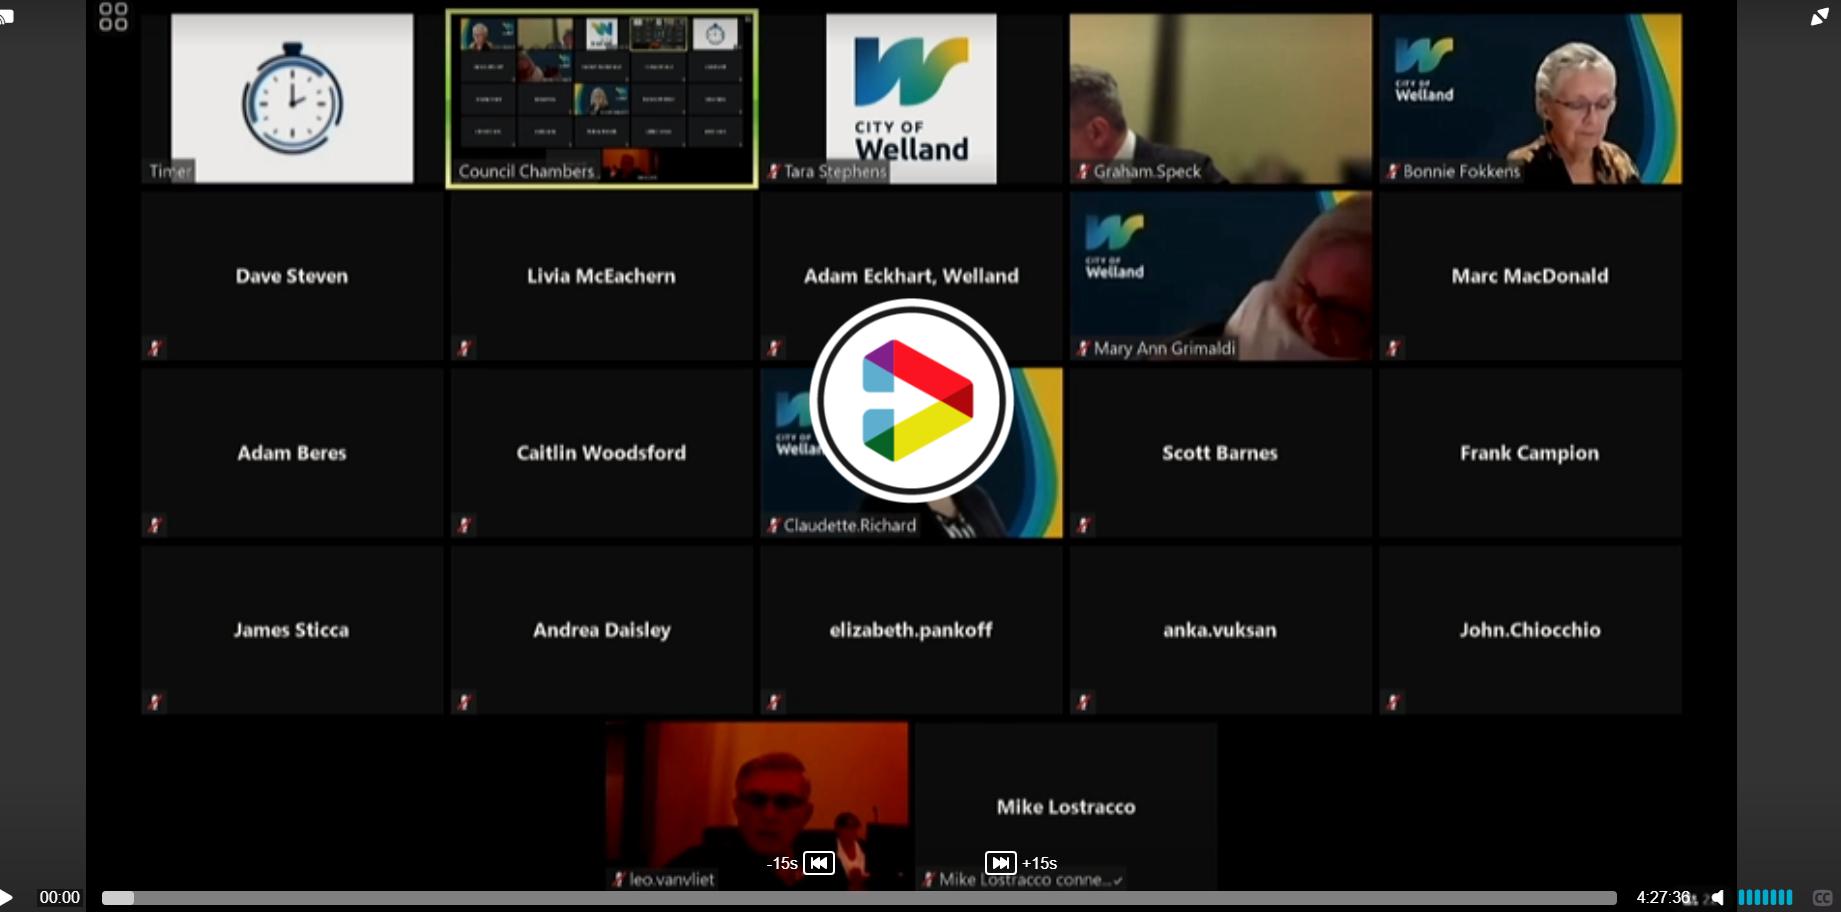Rewind 15 seconds with the skip-back icon
Screen dimensions: 1841x912
pos(819,863)
